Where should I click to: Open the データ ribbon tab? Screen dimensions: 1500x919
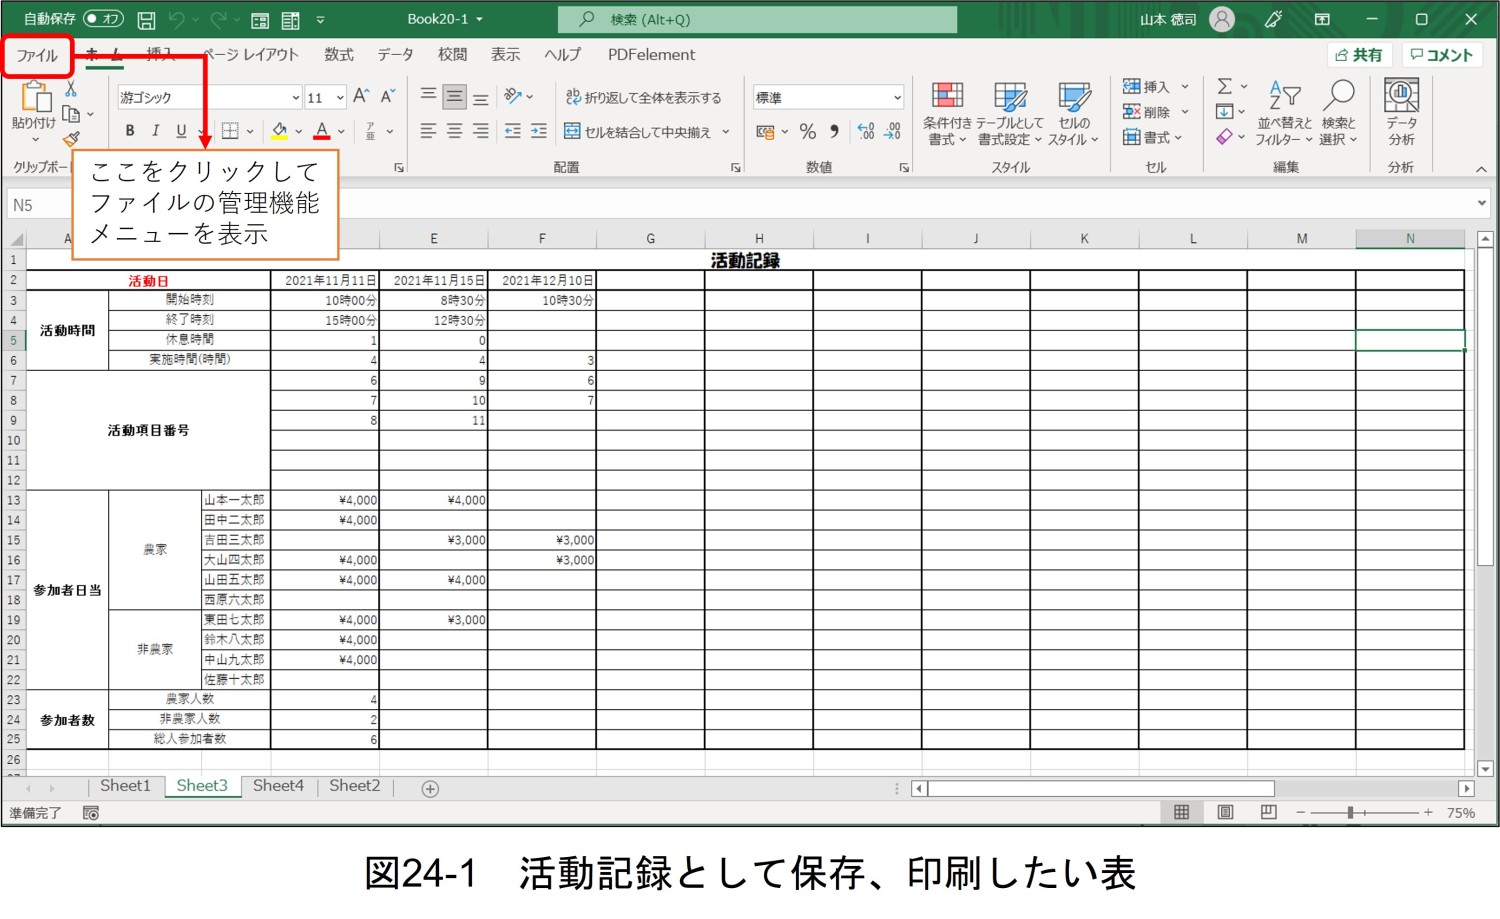pyautogui.click(x=395, y=54)
